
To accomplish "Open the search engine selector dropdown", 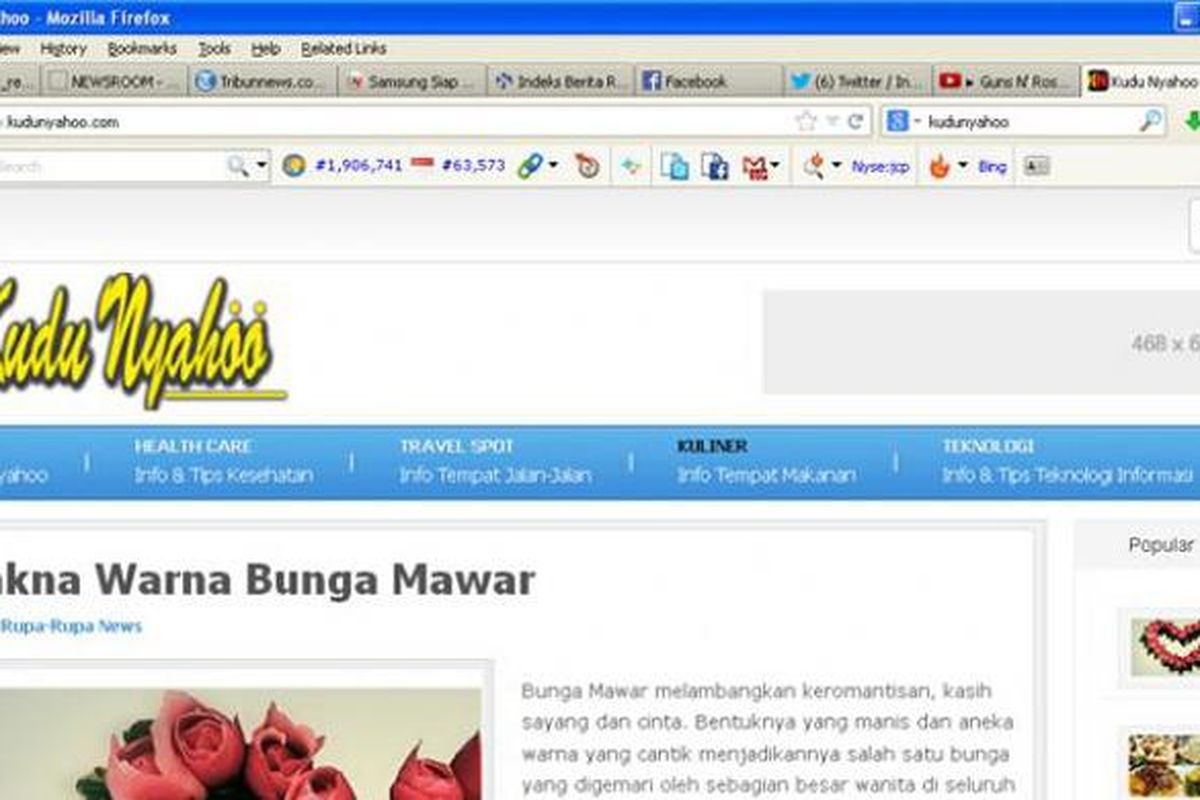I will coord(902,122).
